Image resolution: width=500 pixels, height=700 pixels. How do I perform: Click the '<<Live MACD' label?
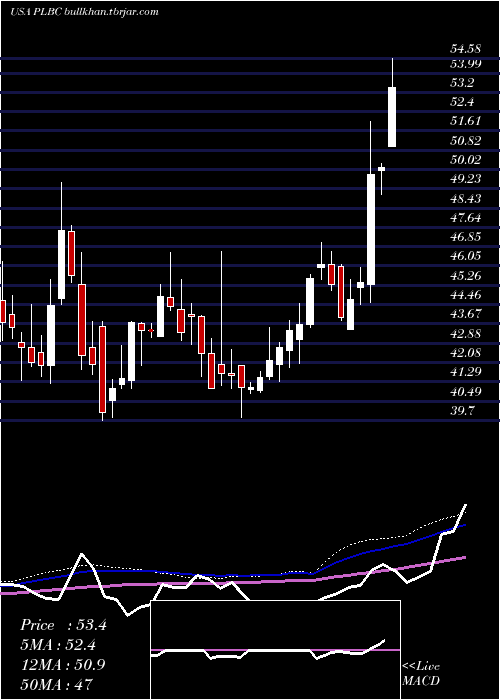click(x=421, y=674)
